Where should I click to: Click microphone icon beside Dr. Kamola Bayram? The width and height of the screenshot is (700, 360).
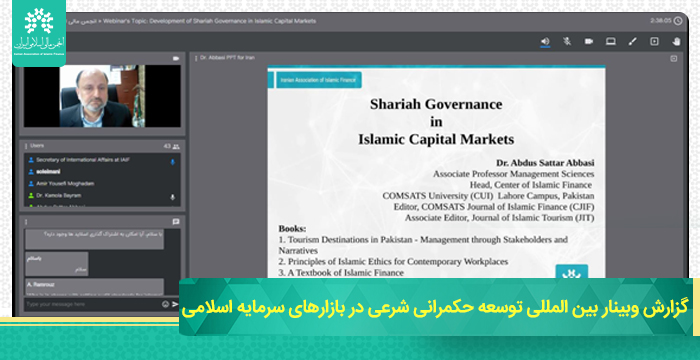tap(173, 197)
